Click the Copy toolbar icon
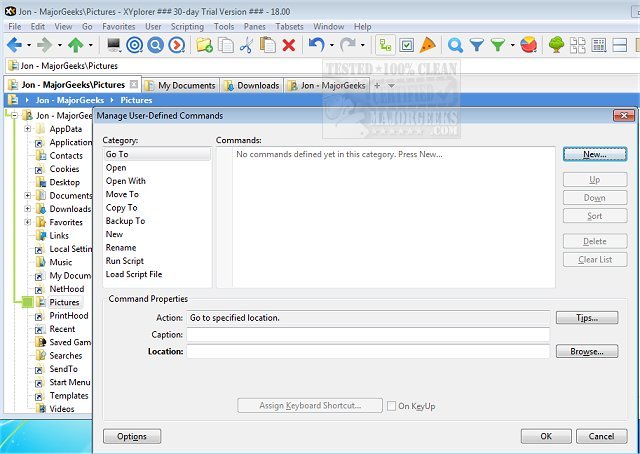 (226, 45)
